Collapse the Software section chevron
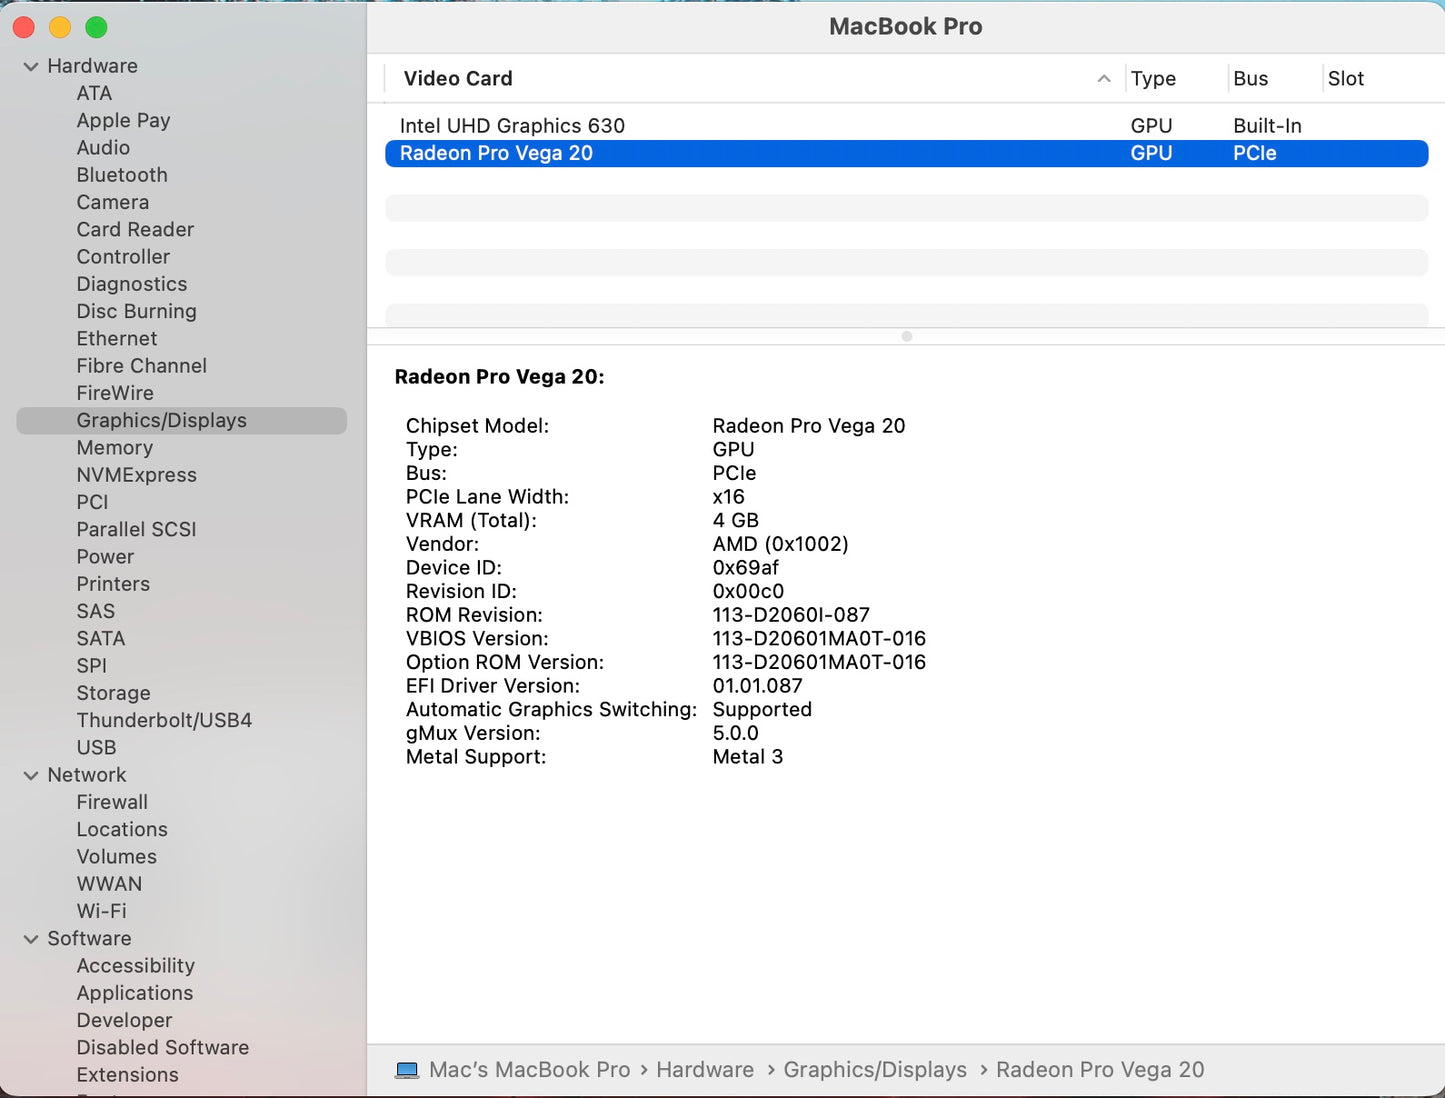1445x1098 pixels. tap(31, 939)
